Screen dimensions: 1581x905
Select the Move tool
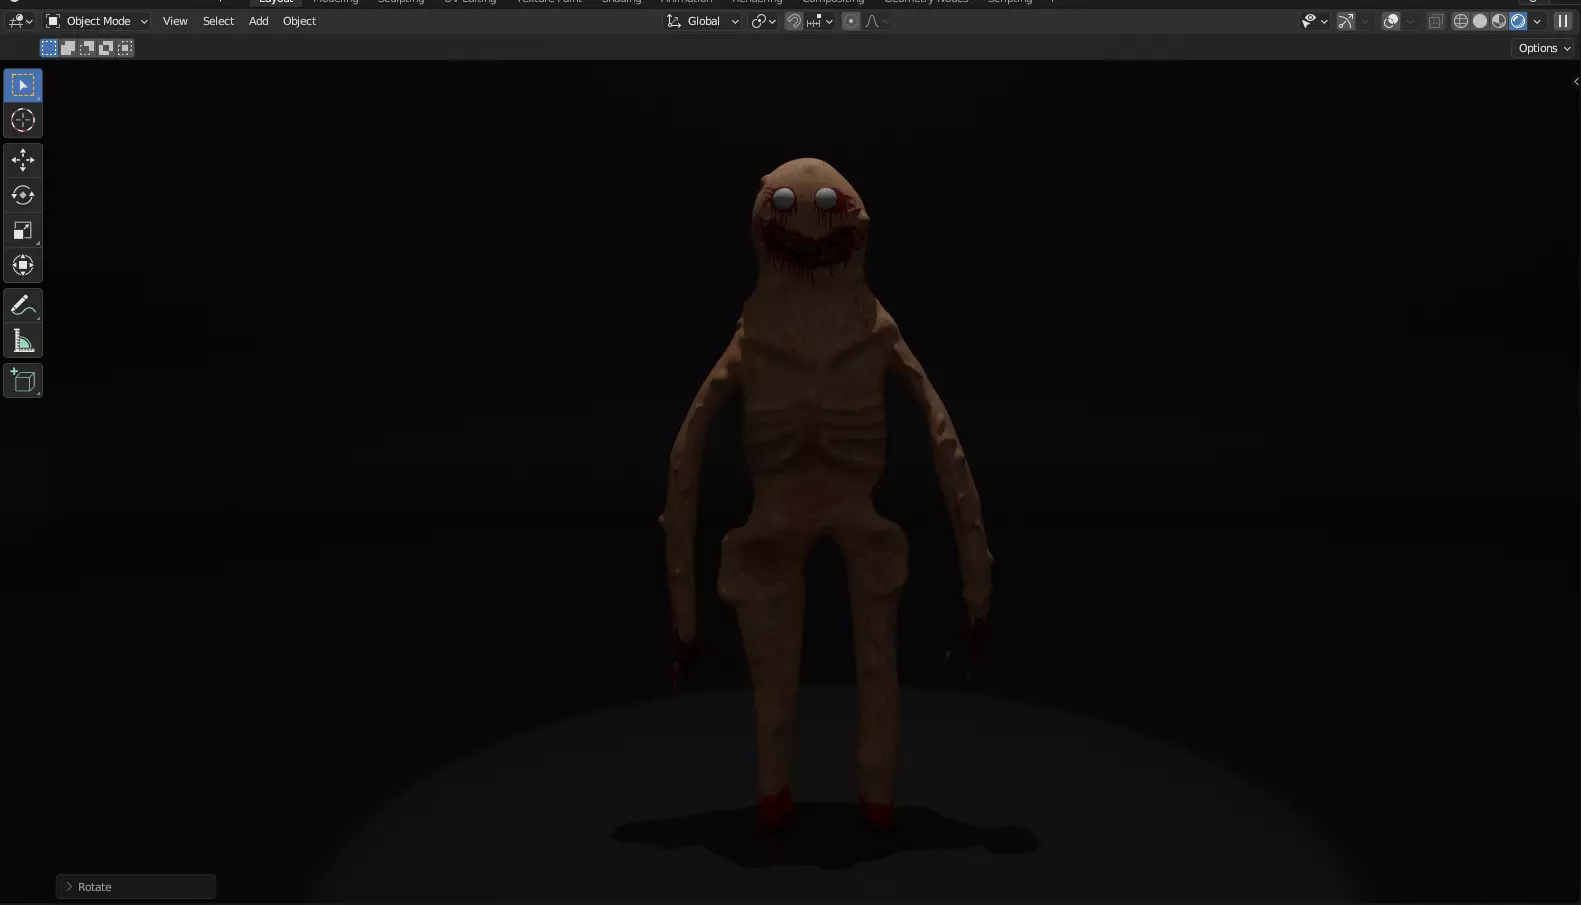(23, 160)
